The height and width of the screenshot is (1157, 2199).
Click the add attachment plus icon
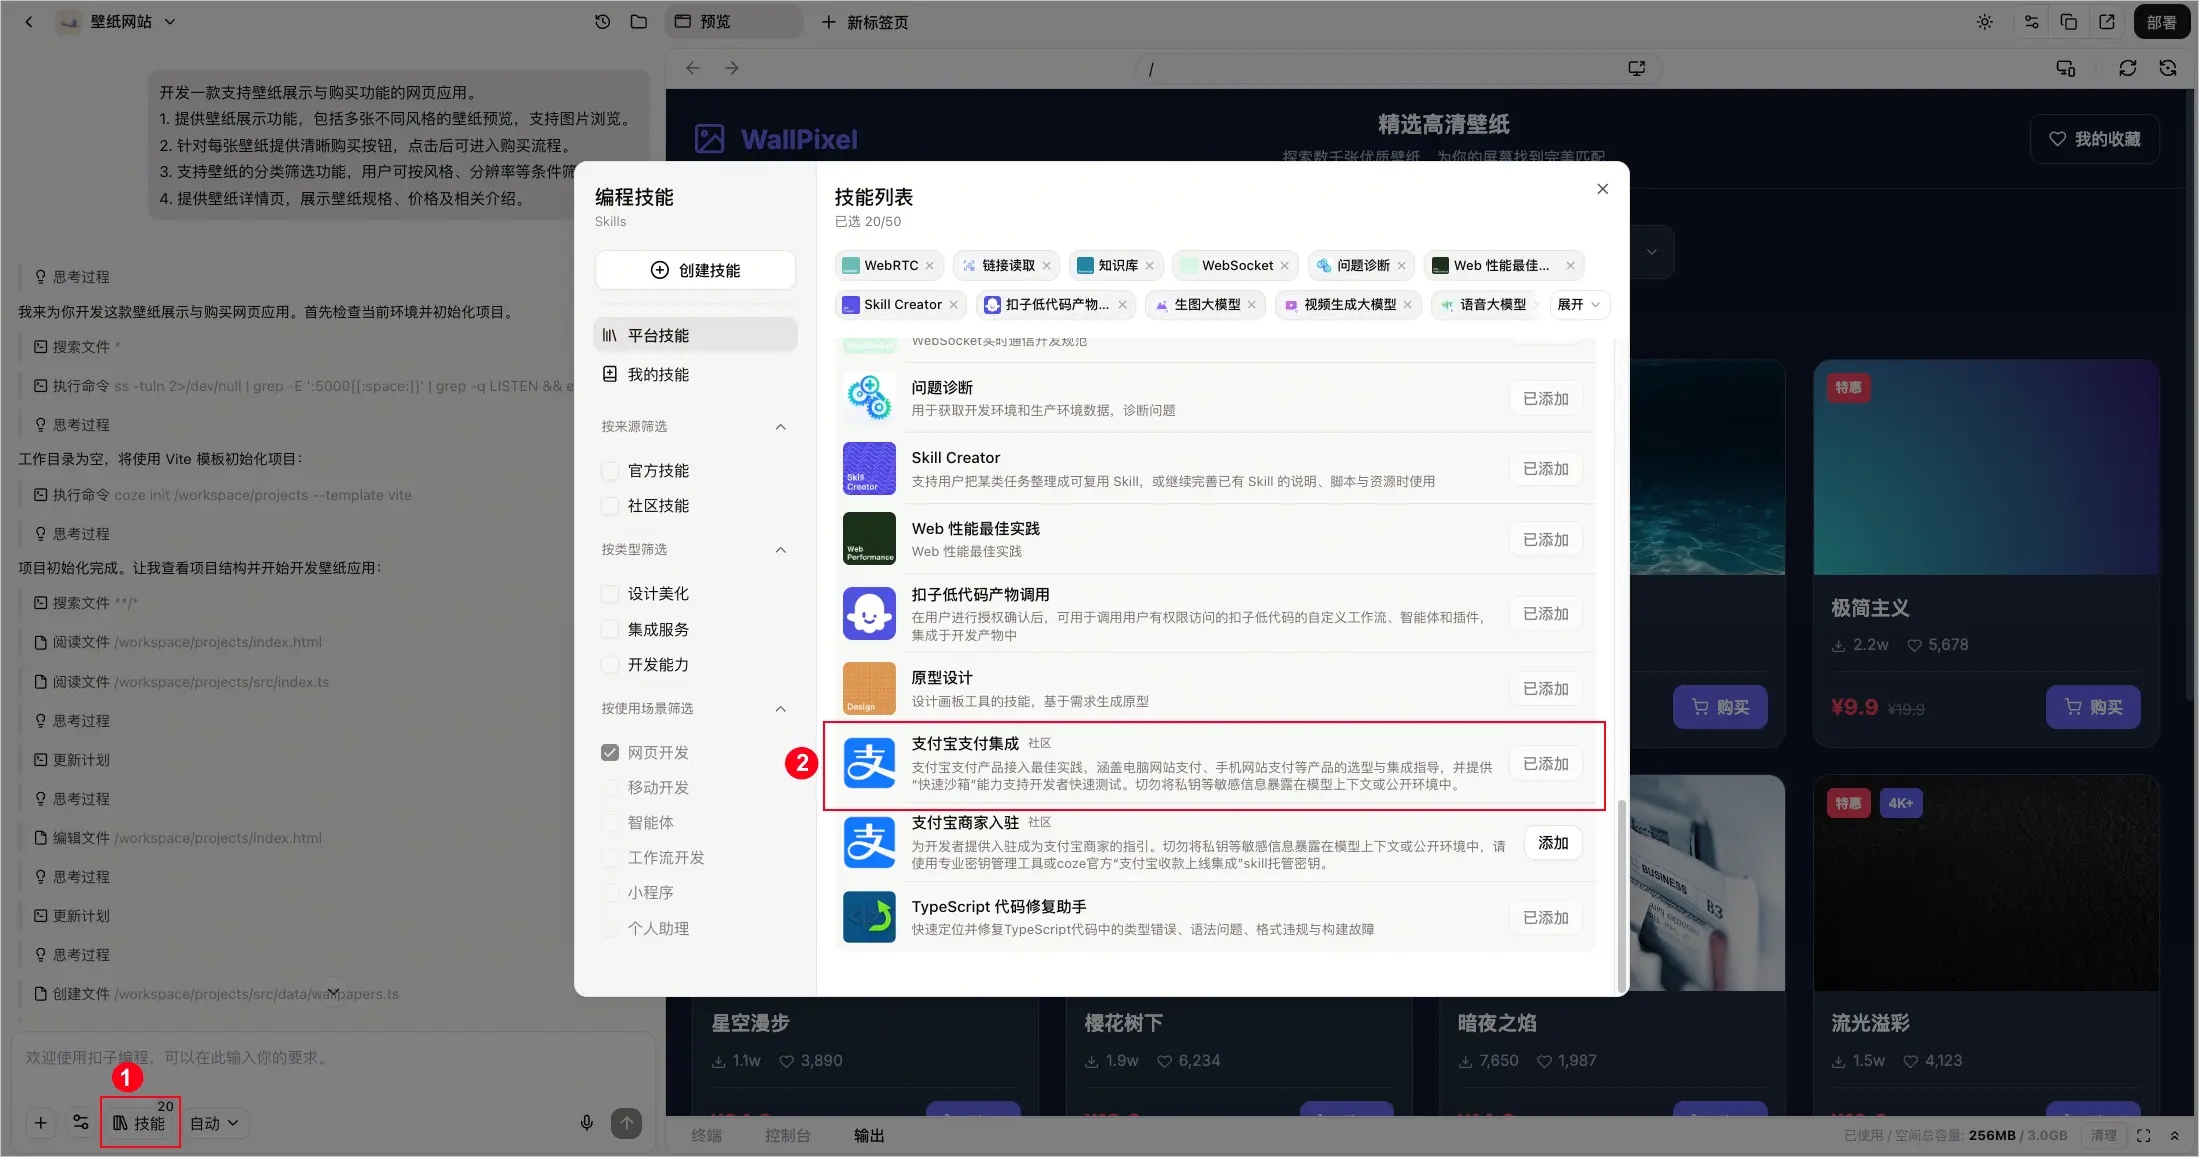click(41, 1123)
